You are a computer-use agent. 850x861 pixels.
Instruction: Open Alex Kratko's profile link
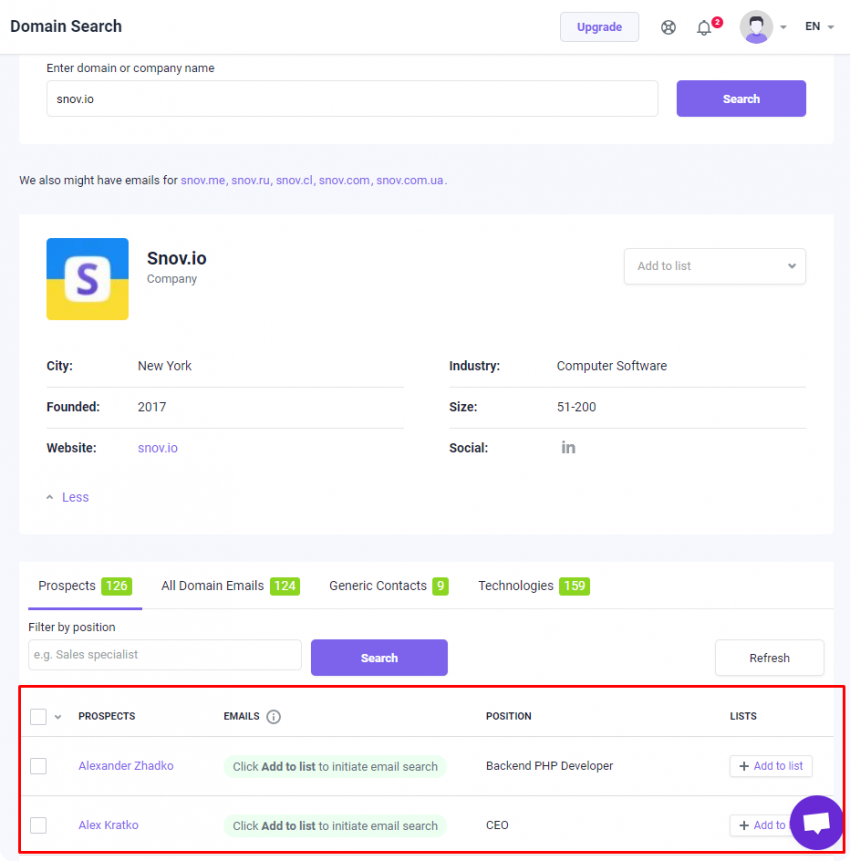pyautogui.click(x=108, y=825)
